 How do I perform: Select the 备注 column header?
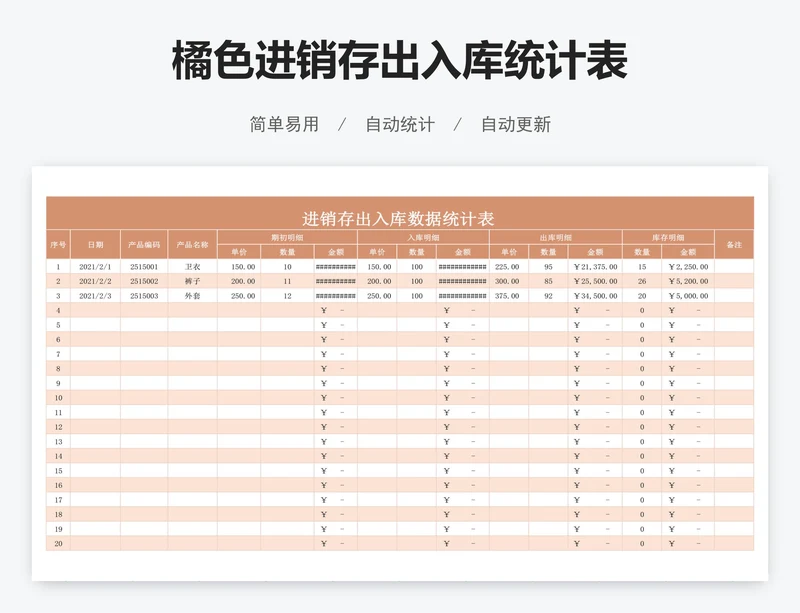[x=734, y=244]
